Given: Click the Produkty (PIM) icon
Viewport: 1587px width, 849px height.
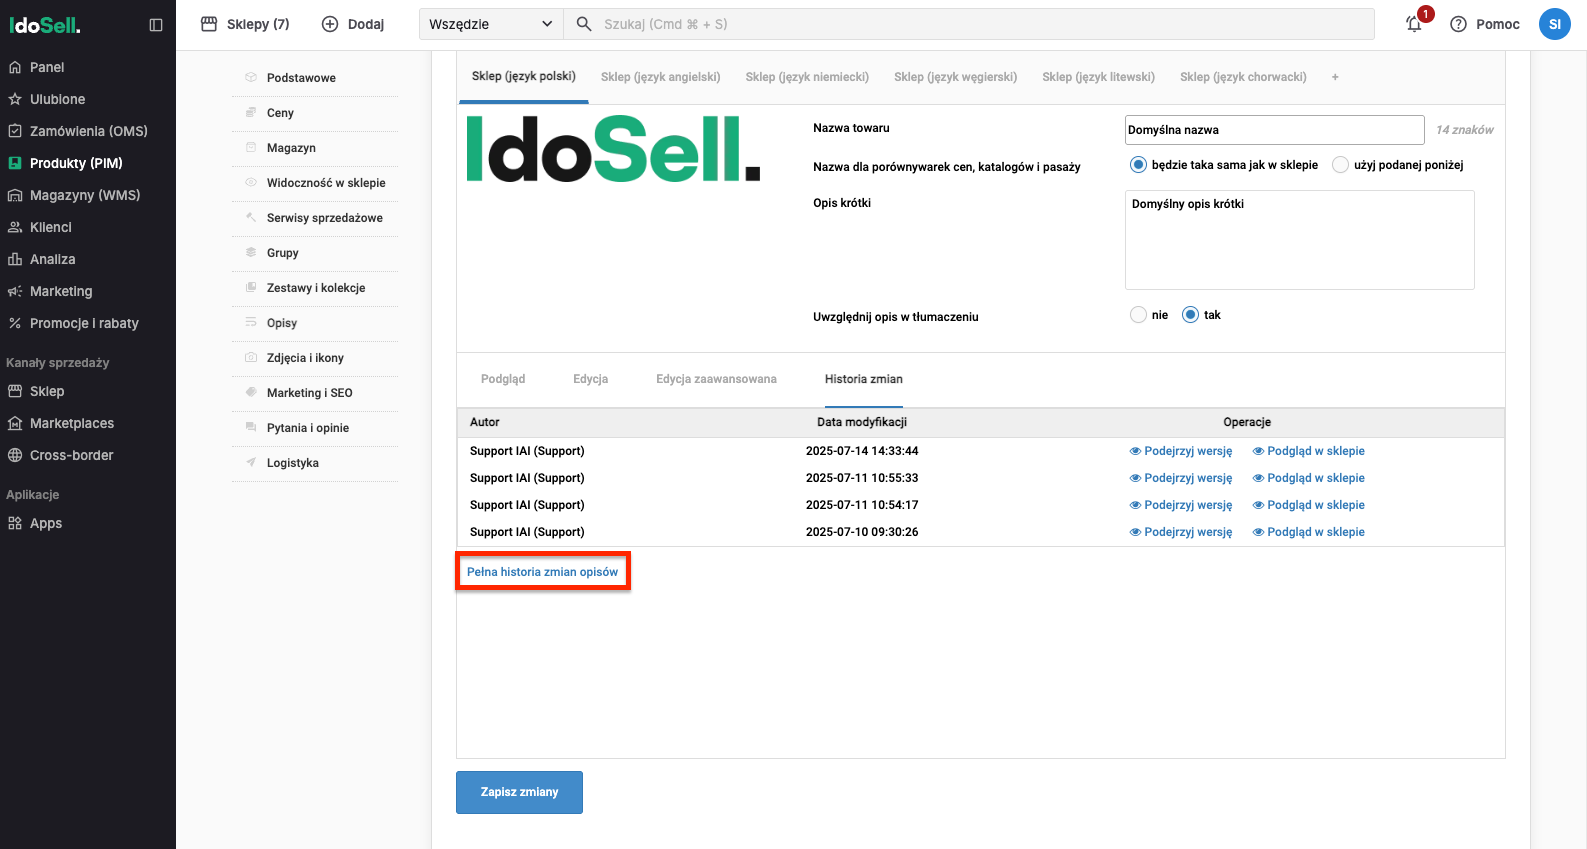Looking at the screenshot, I should (15, 163).
